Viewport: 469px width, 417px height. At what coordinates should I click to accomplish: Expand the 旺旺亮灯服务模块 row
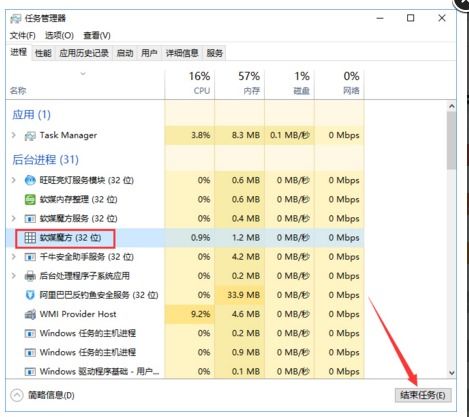pyautogui.click(x=14, y=180)
